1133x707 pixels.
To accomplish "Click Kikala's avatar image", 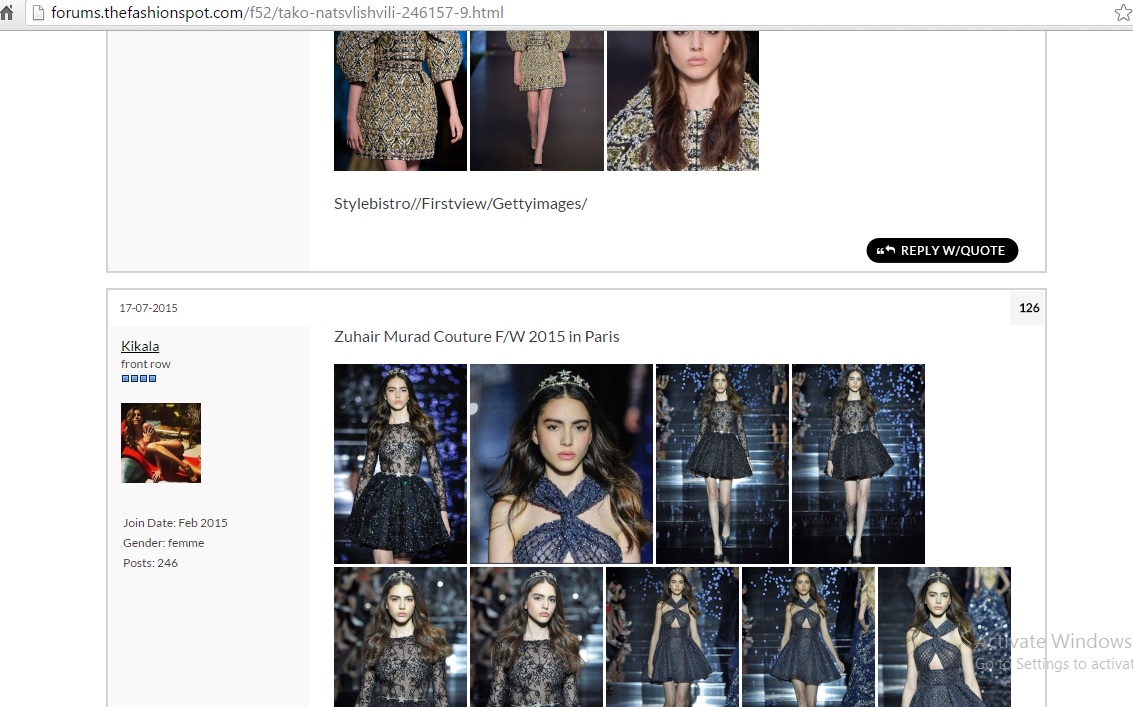I will point(161,443).
